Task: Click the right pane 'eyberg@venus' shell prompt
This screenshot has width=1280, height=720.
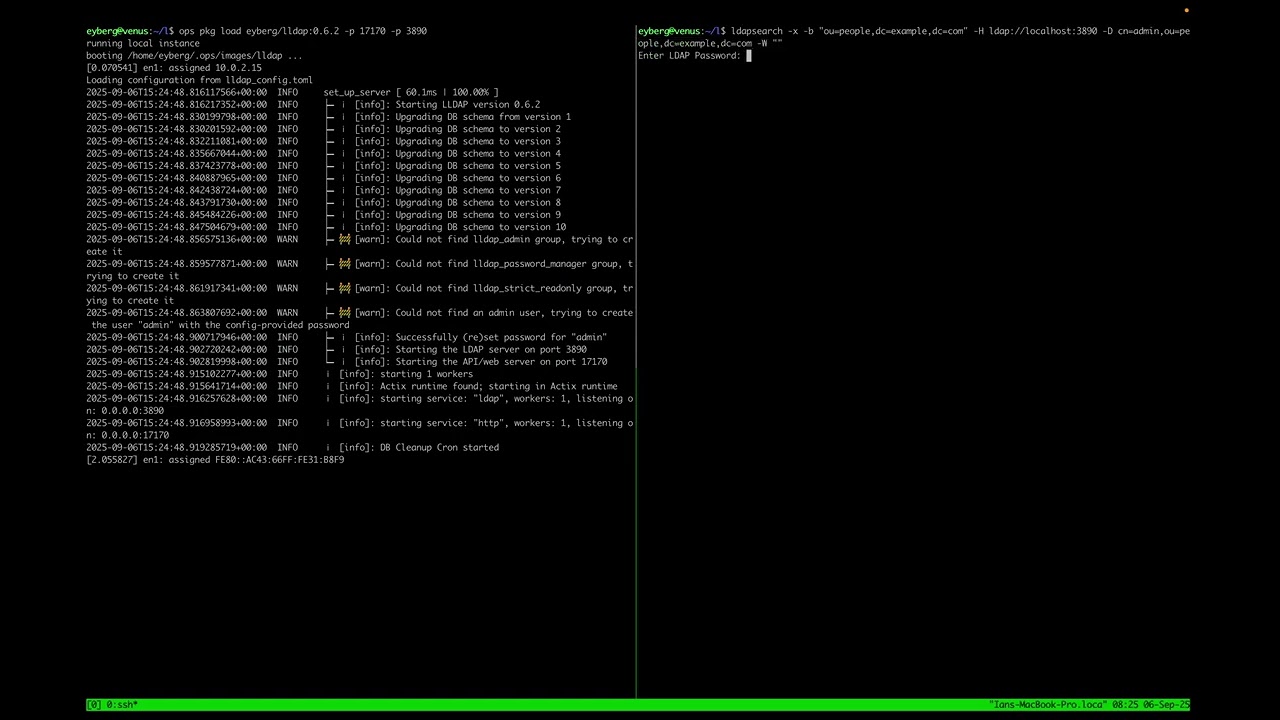Action: coord(682,31)
